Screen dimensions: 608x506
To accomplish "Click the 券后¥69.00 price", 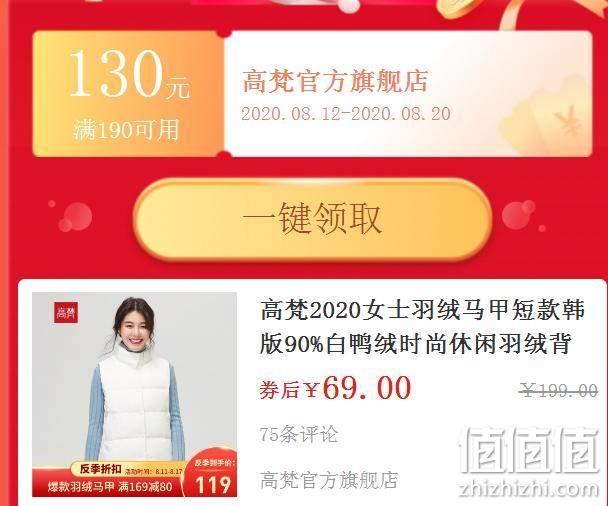I will coord(335,388).
